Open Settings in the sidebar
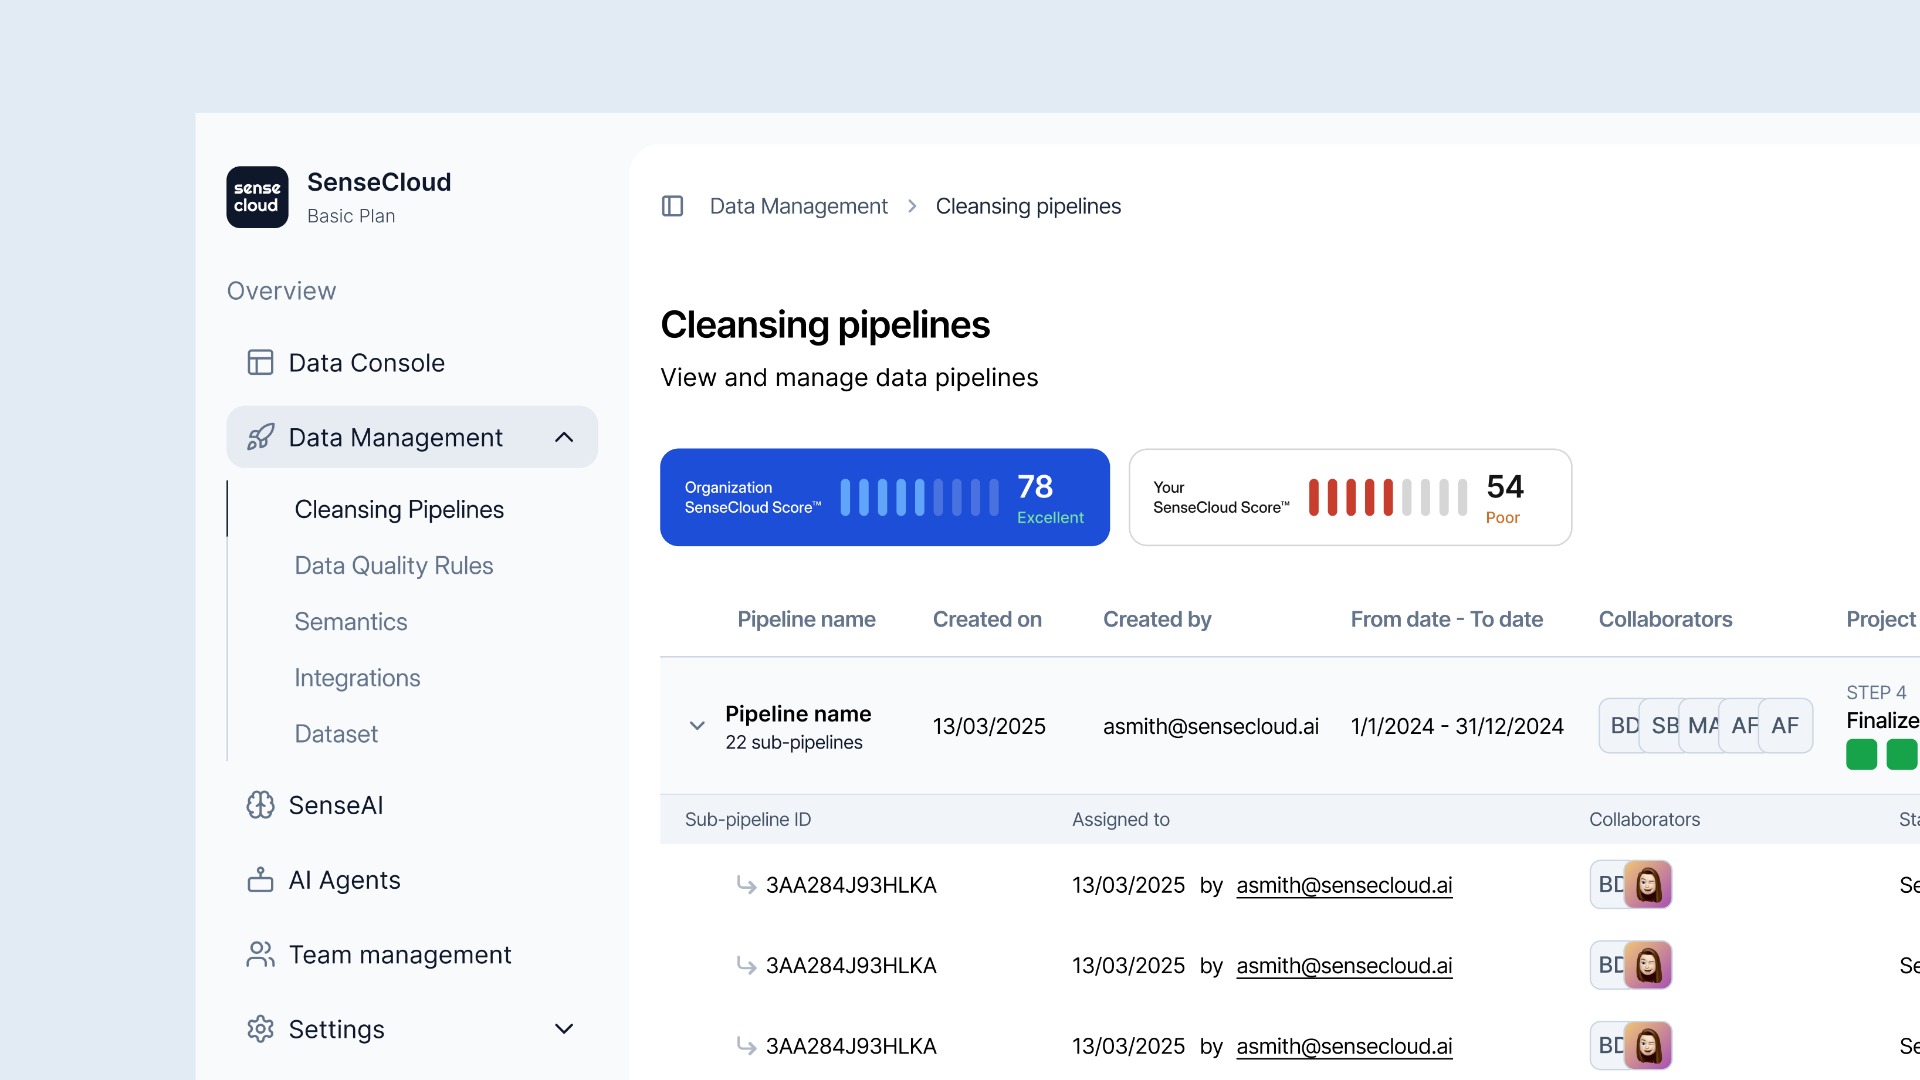 coord(412,1029)
